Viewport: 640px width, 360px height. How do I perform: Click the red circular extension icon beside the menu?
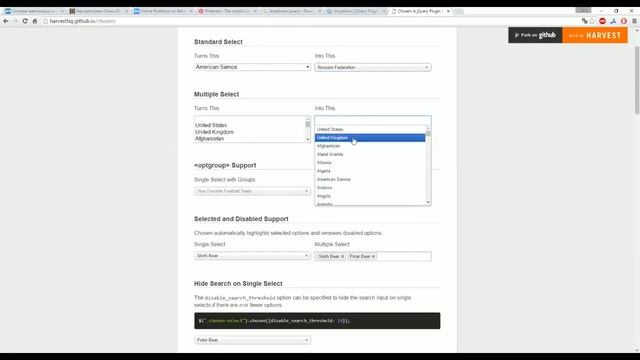pyautogui.click(x=624, y=21)
